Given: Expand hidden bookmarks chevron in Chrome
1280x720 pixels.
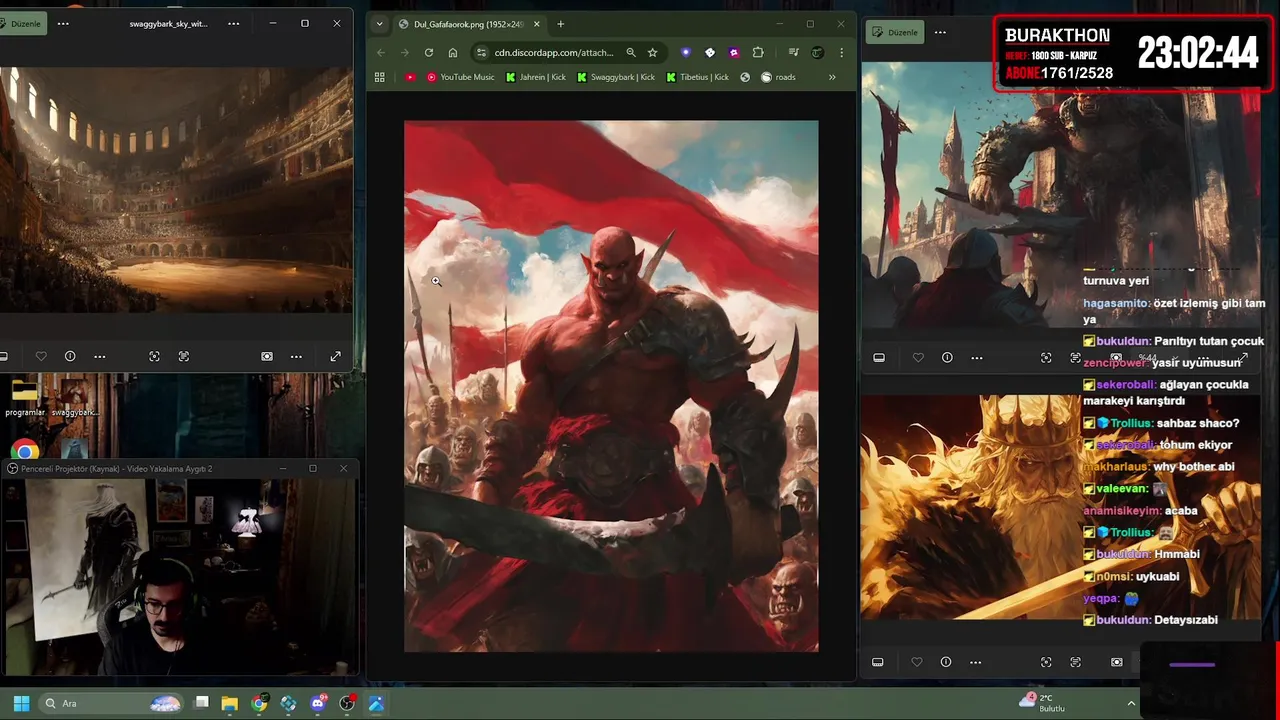Looking at the screenshot, I should 832,77.
